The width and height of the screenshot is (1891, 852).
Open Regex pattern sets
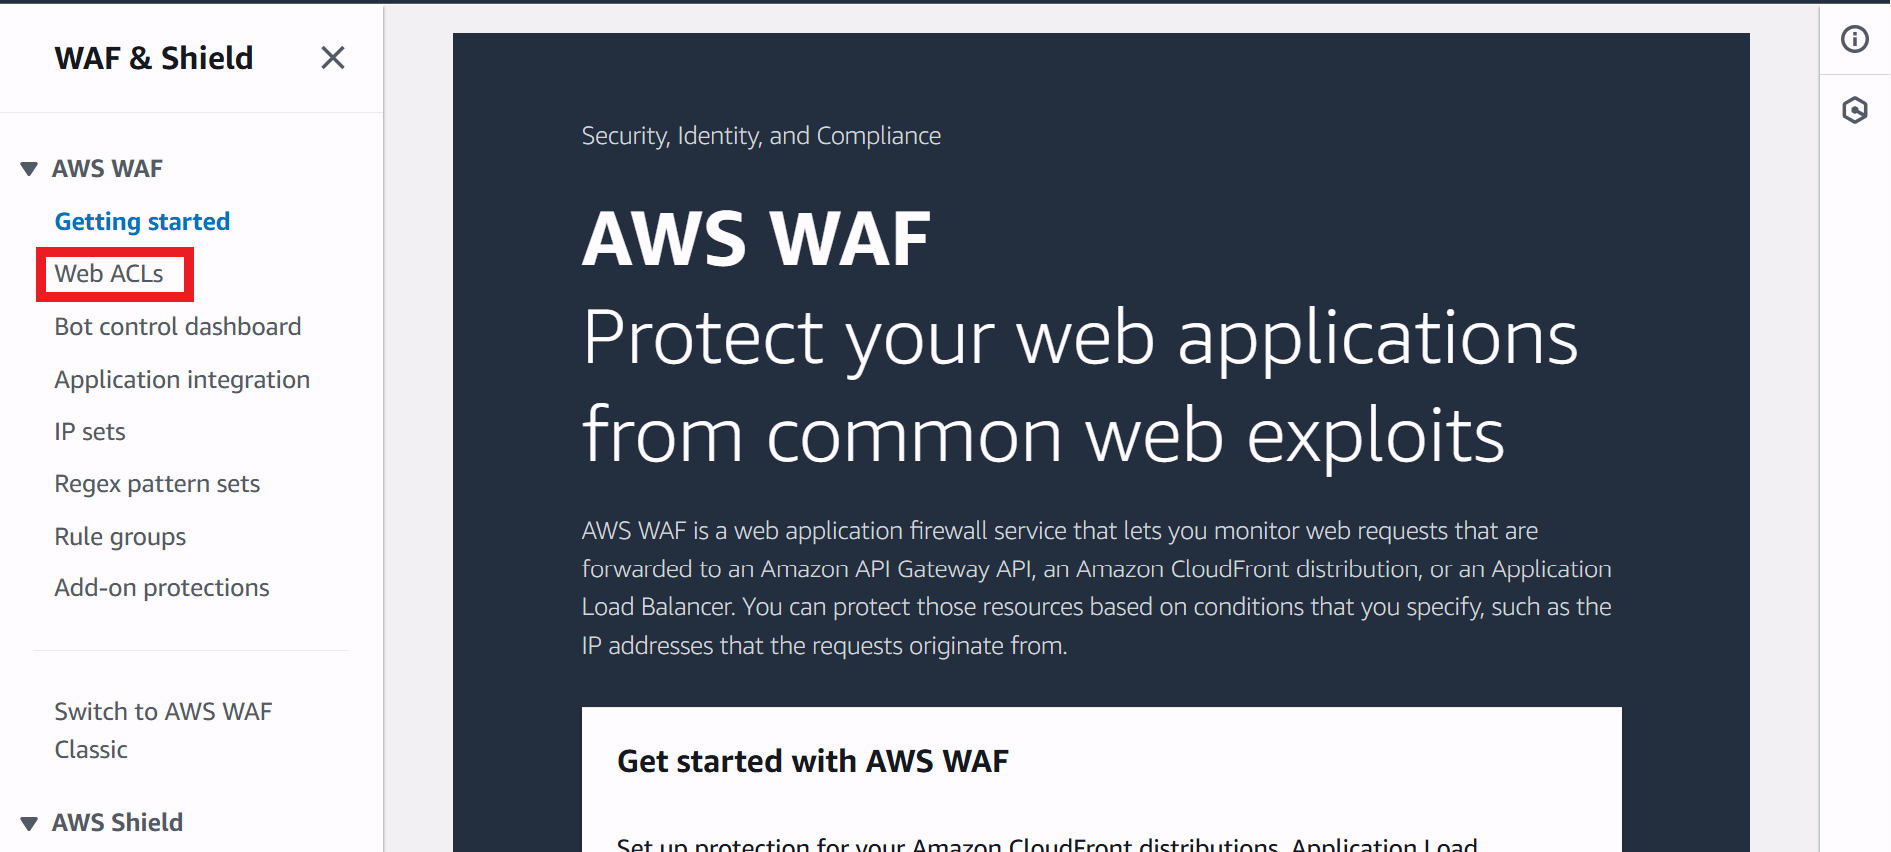pyautogui.click(x=157, y=484)
